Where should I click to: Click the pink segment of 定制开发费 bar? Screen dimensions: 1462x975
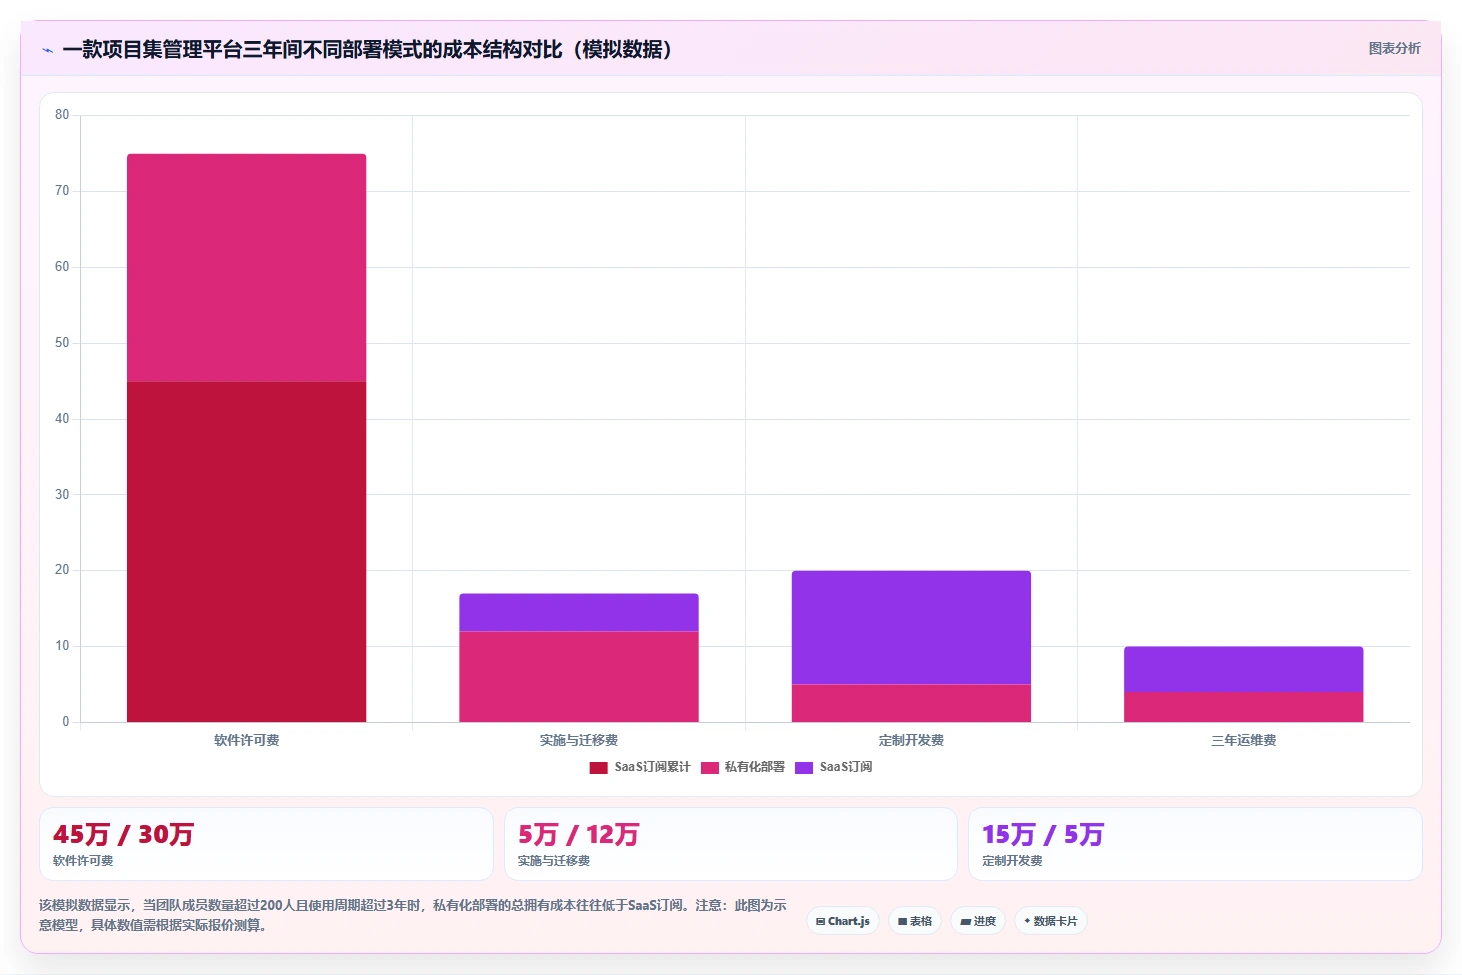pos(911,703)
